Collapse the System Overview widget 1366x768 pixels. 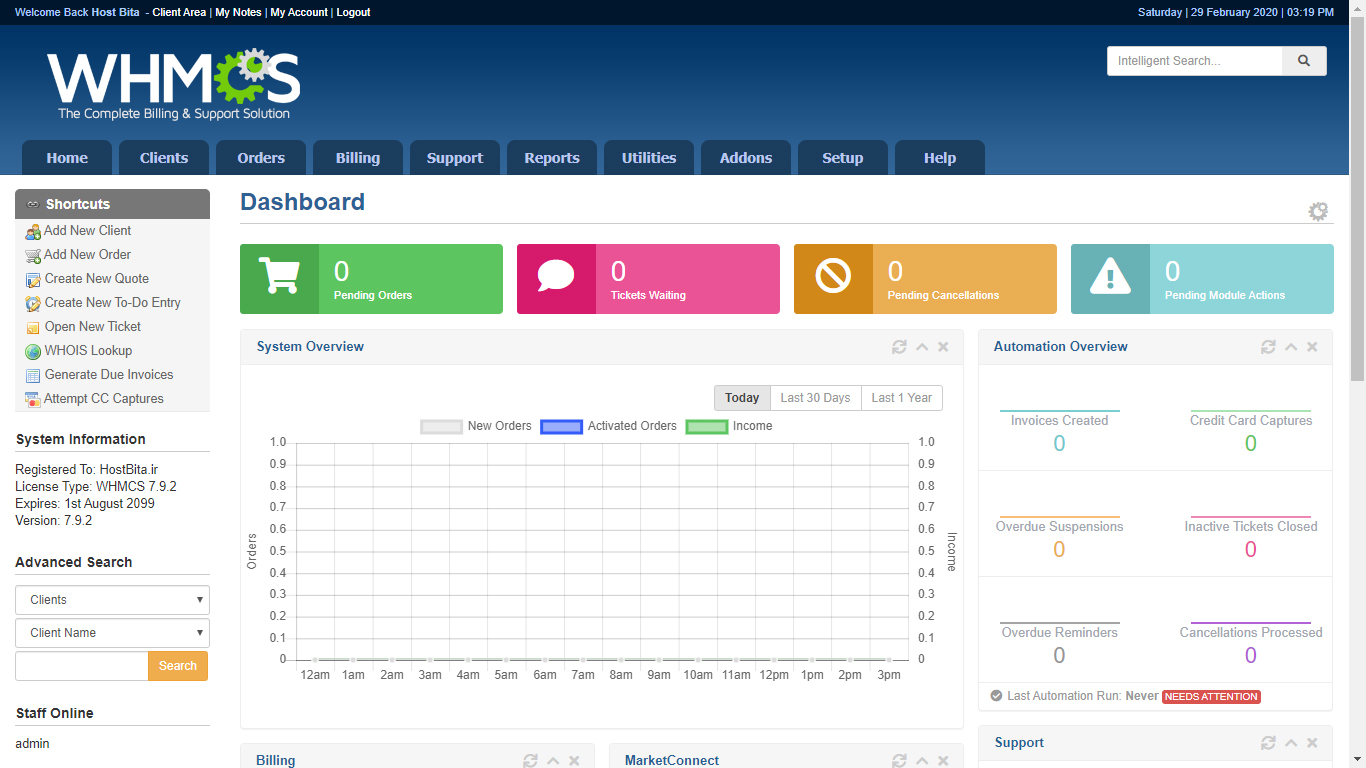[922, 347]
